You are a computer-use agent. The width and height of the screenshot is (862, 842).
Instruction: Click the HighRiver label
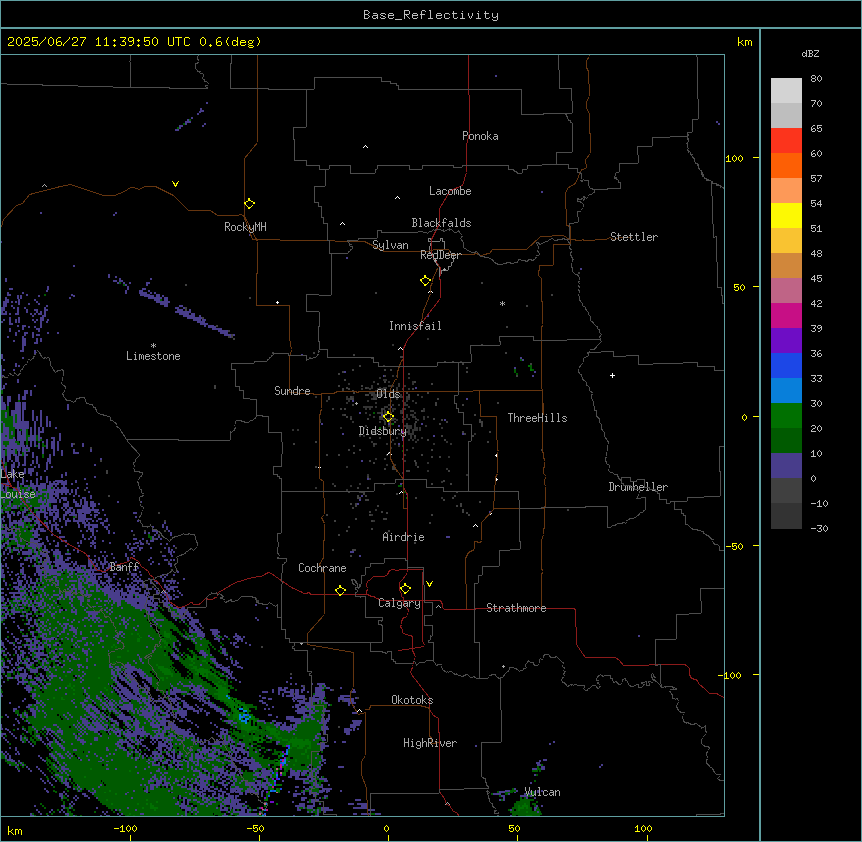[430, 743]
